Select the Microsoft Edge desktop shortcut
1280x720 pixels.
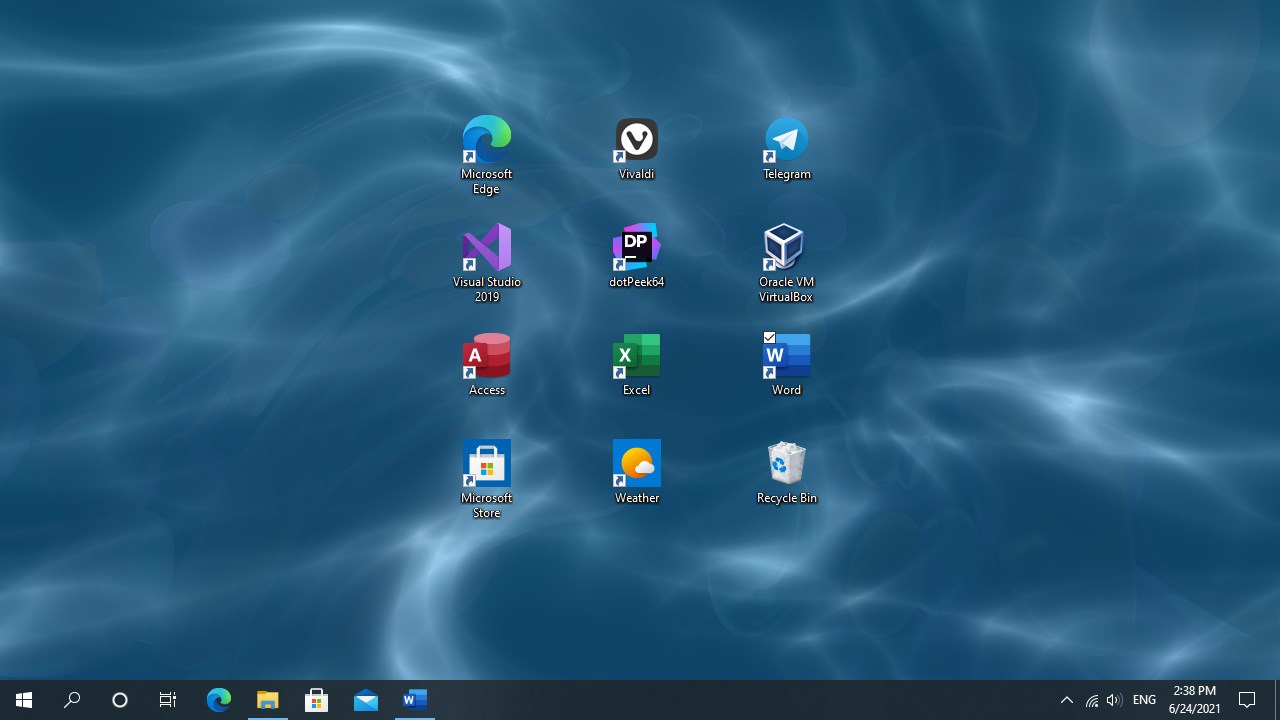pyautogui.click(x=486, y=155)
